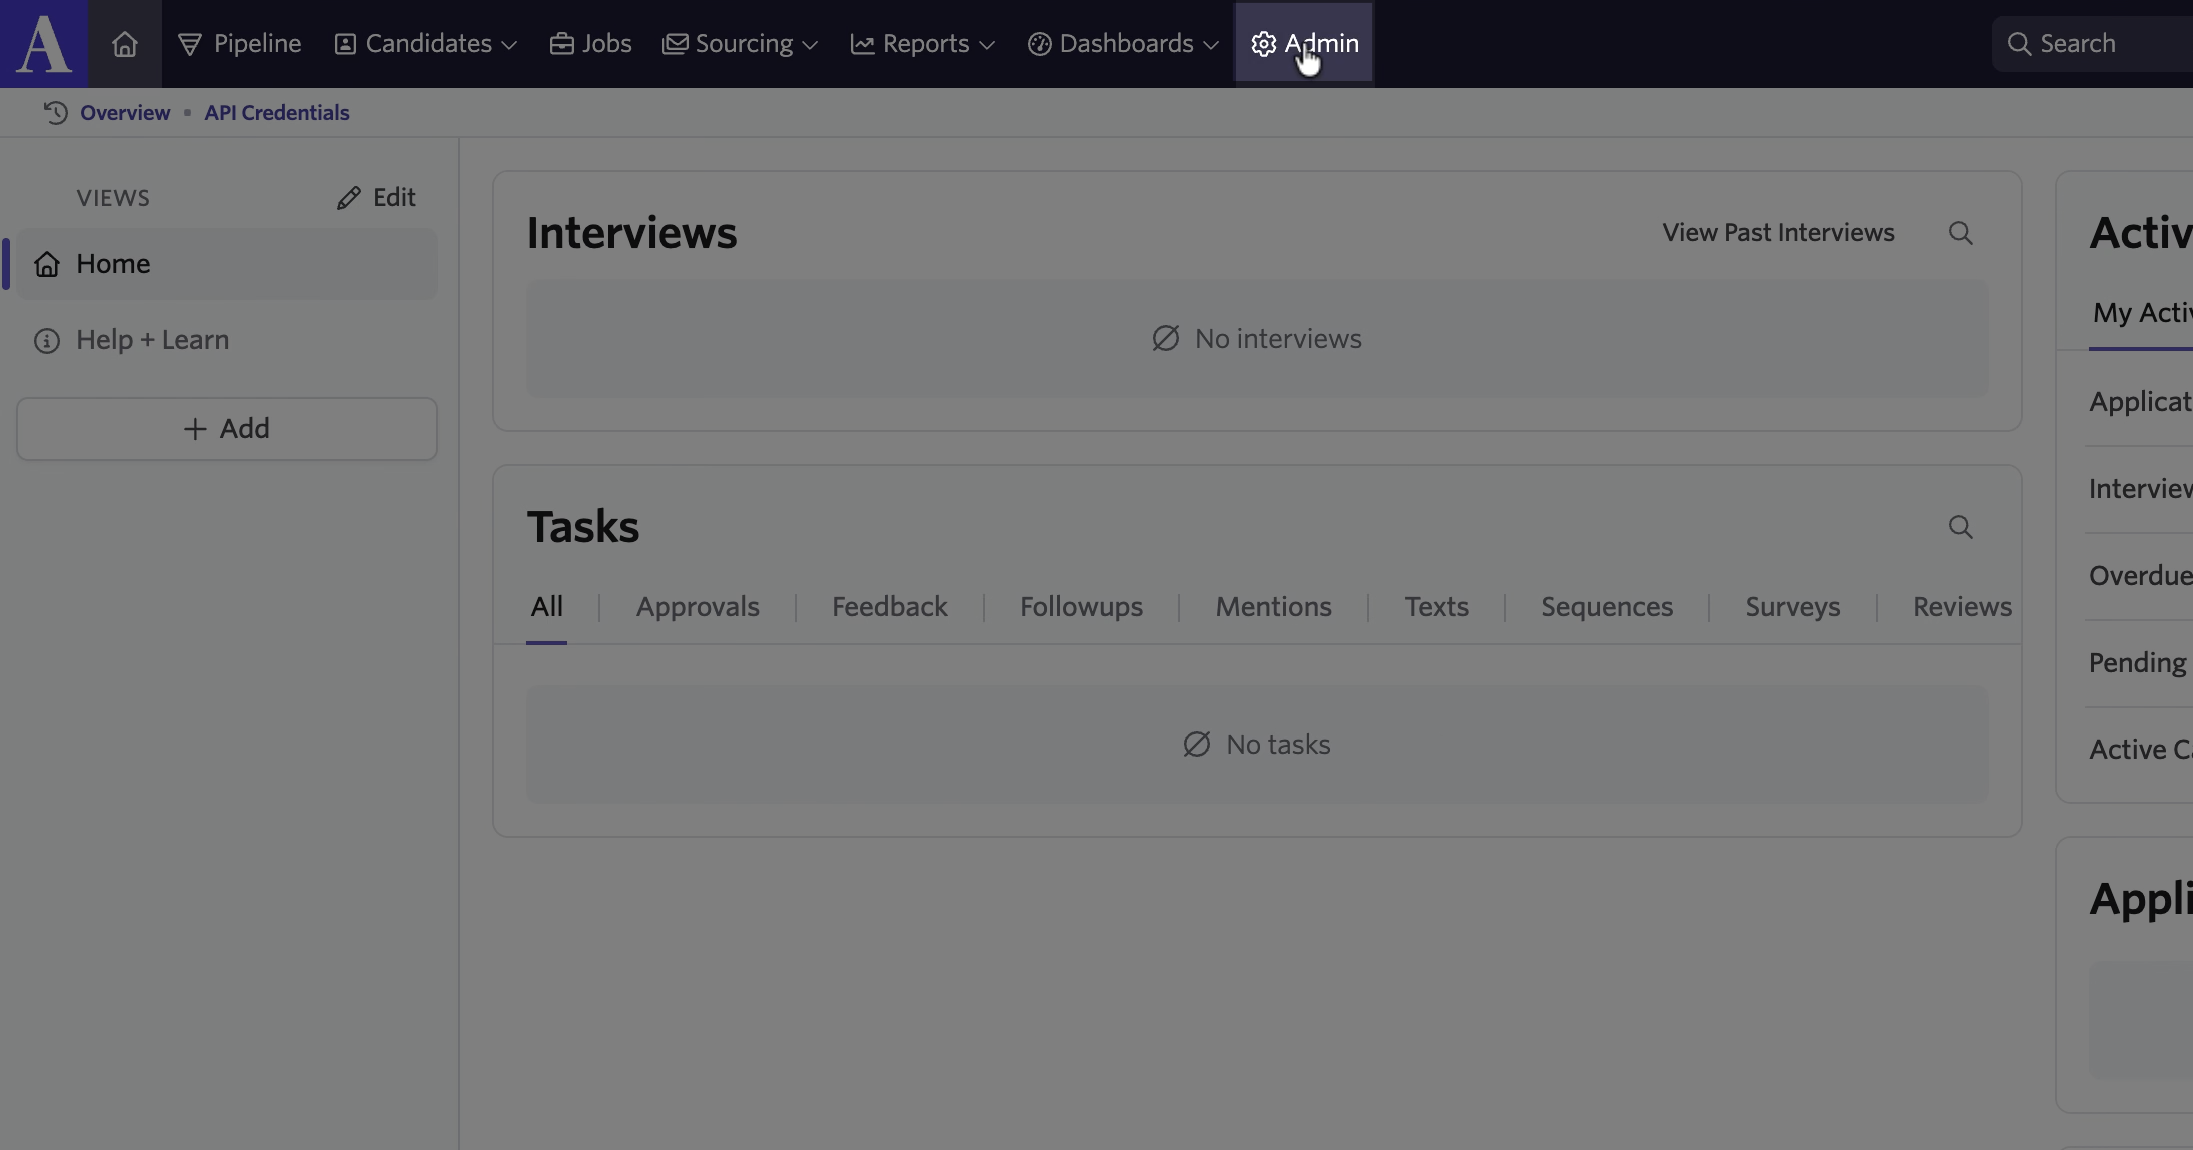Switch to the Surveys tab

point(1792,607)
